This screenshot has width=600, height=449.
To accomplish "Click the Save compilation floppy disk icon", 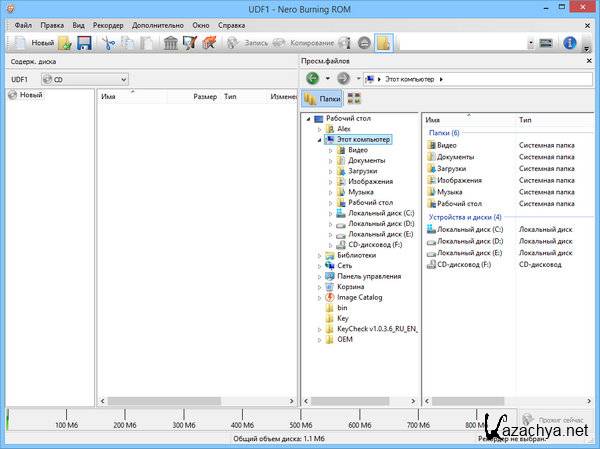I will point(84,43).
